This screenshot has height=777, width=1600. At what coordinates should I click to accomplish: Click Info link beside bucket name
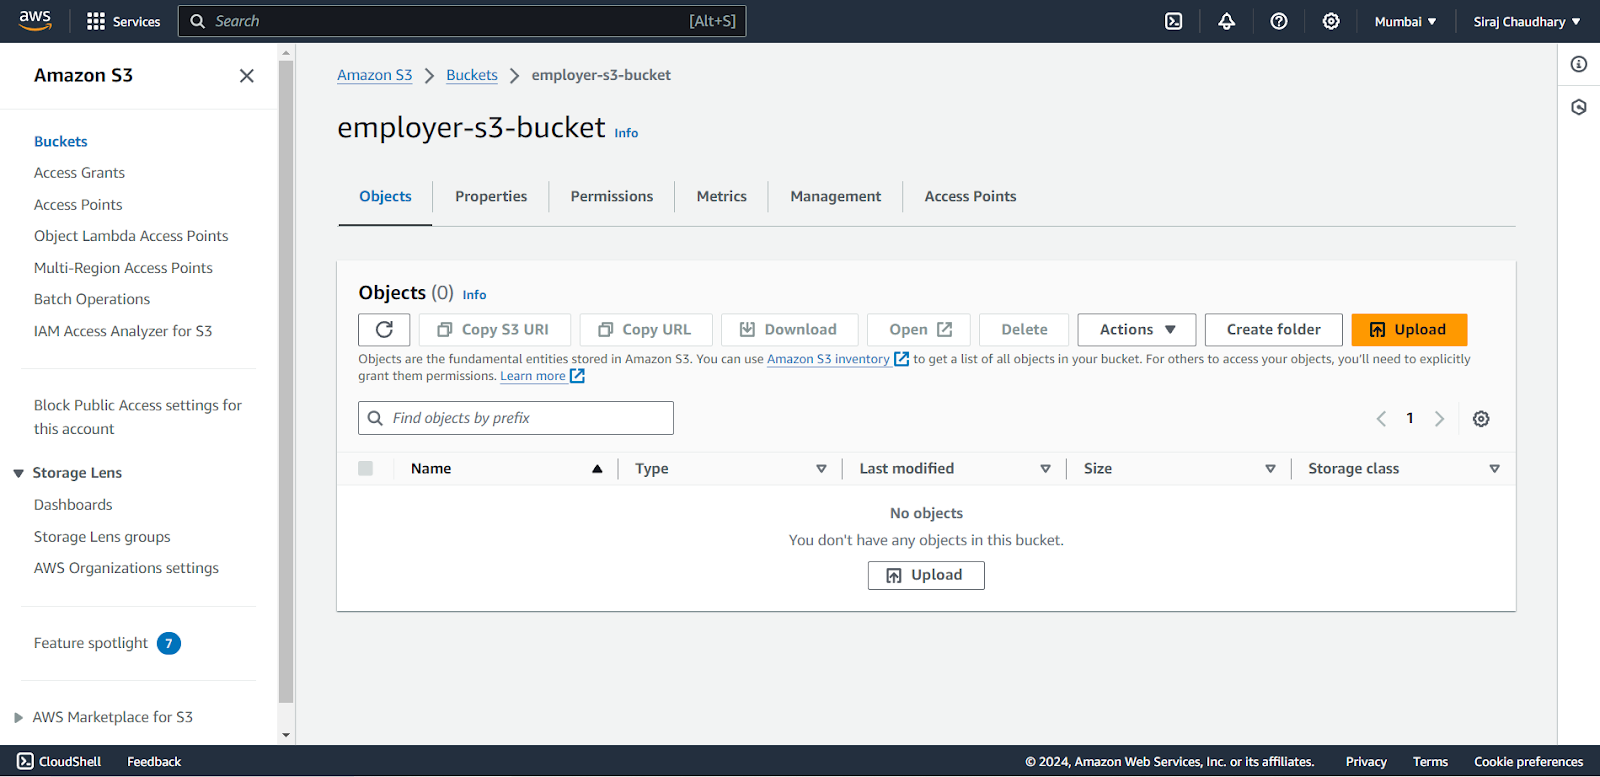coord(626,133)
